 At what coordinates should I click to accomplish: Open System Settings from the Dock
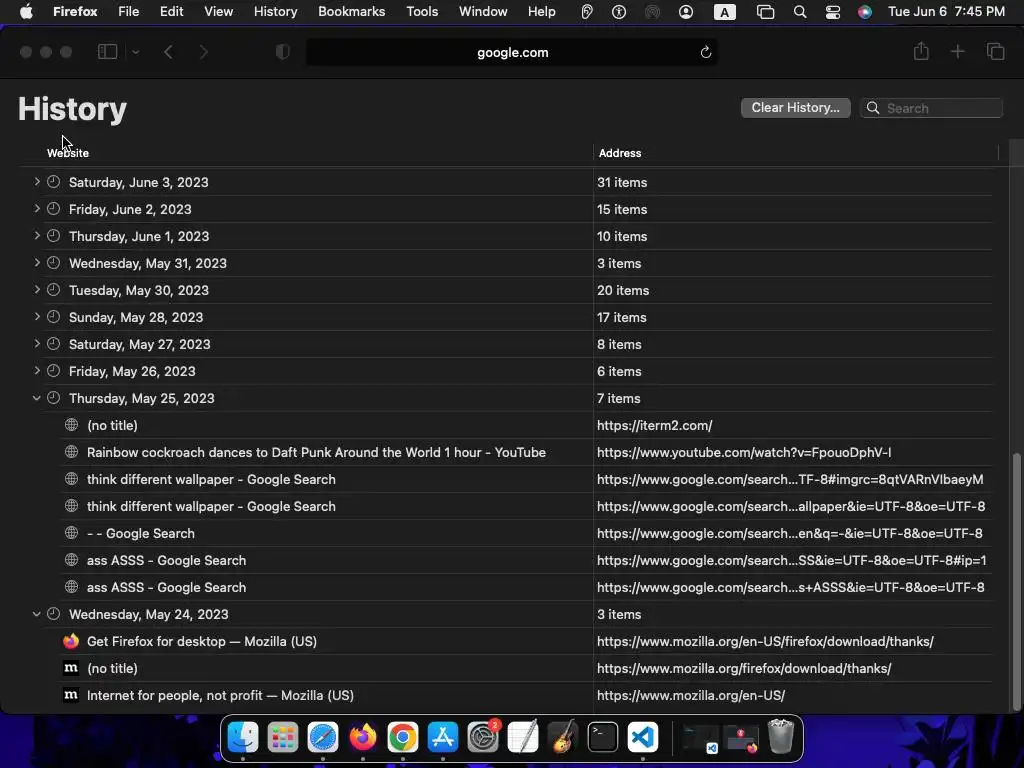(x=483, y=738)
